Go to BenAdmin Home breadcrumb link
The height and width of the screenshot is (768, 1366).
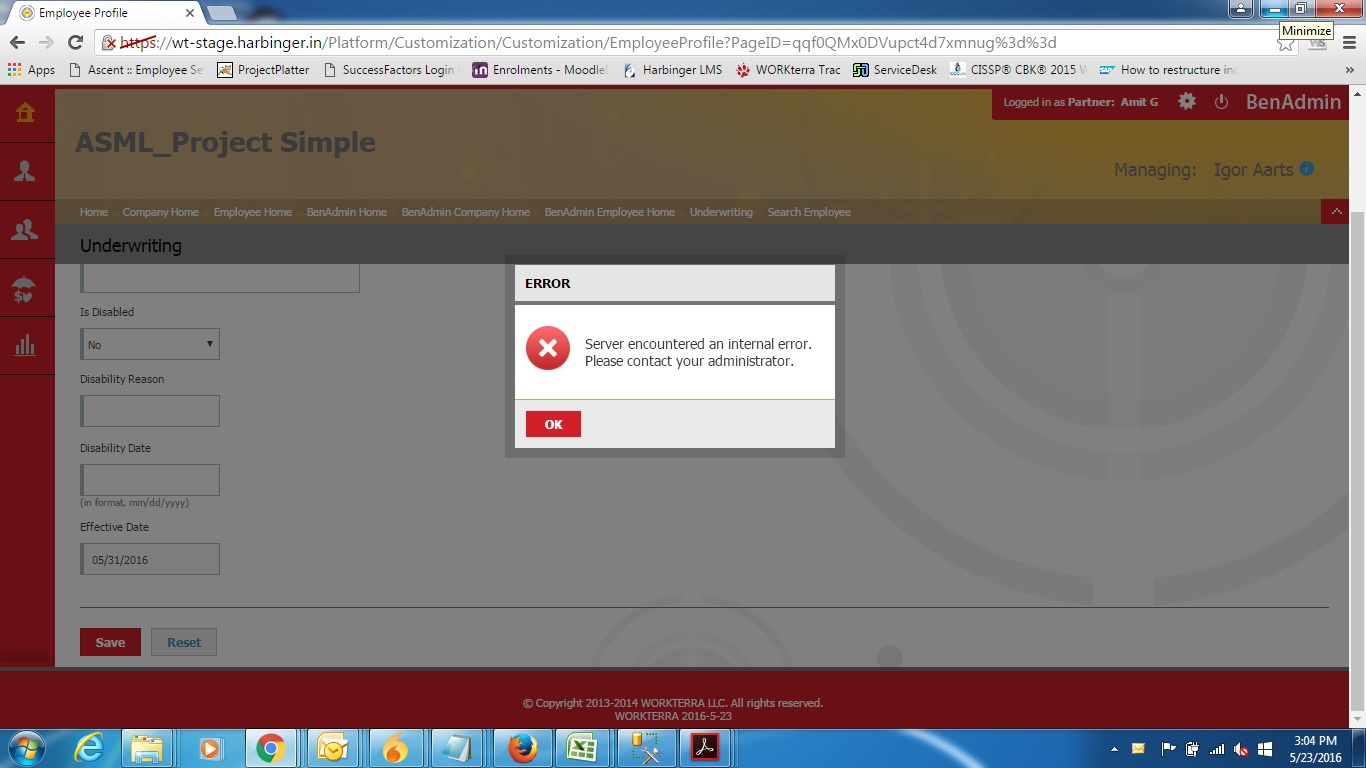(x=346, y=212)
